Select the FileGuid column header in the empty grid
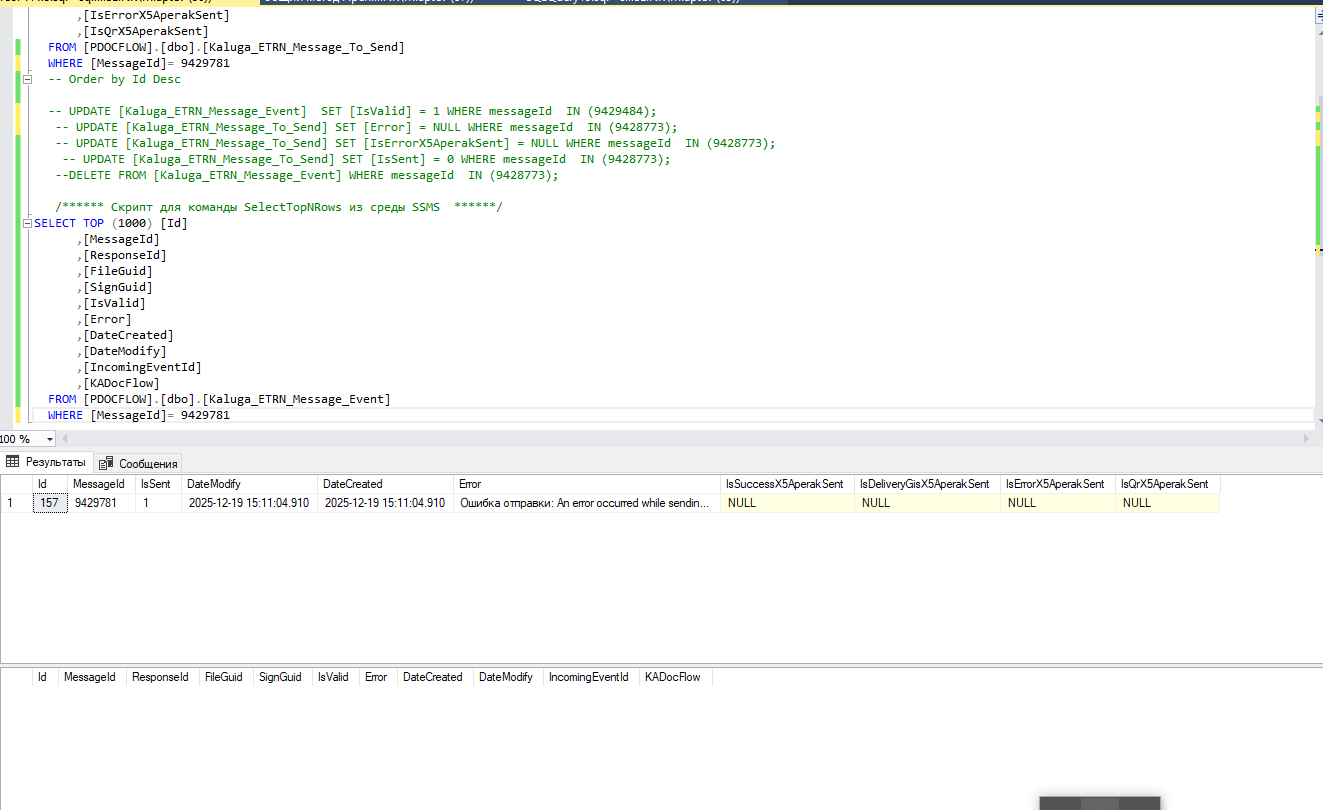Screen dimensions: 1323x810 click(224, 677)
